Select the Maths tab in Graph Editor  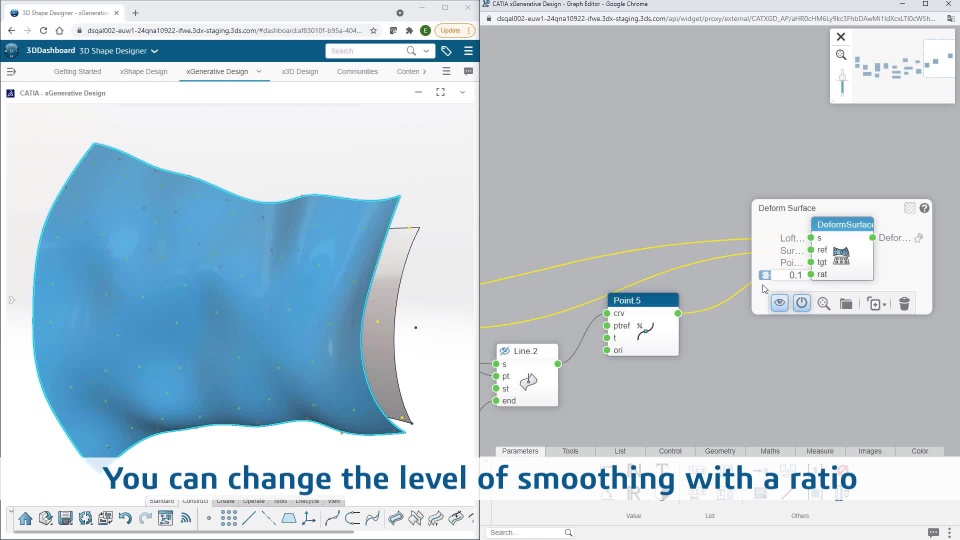(x=770, y=451)
